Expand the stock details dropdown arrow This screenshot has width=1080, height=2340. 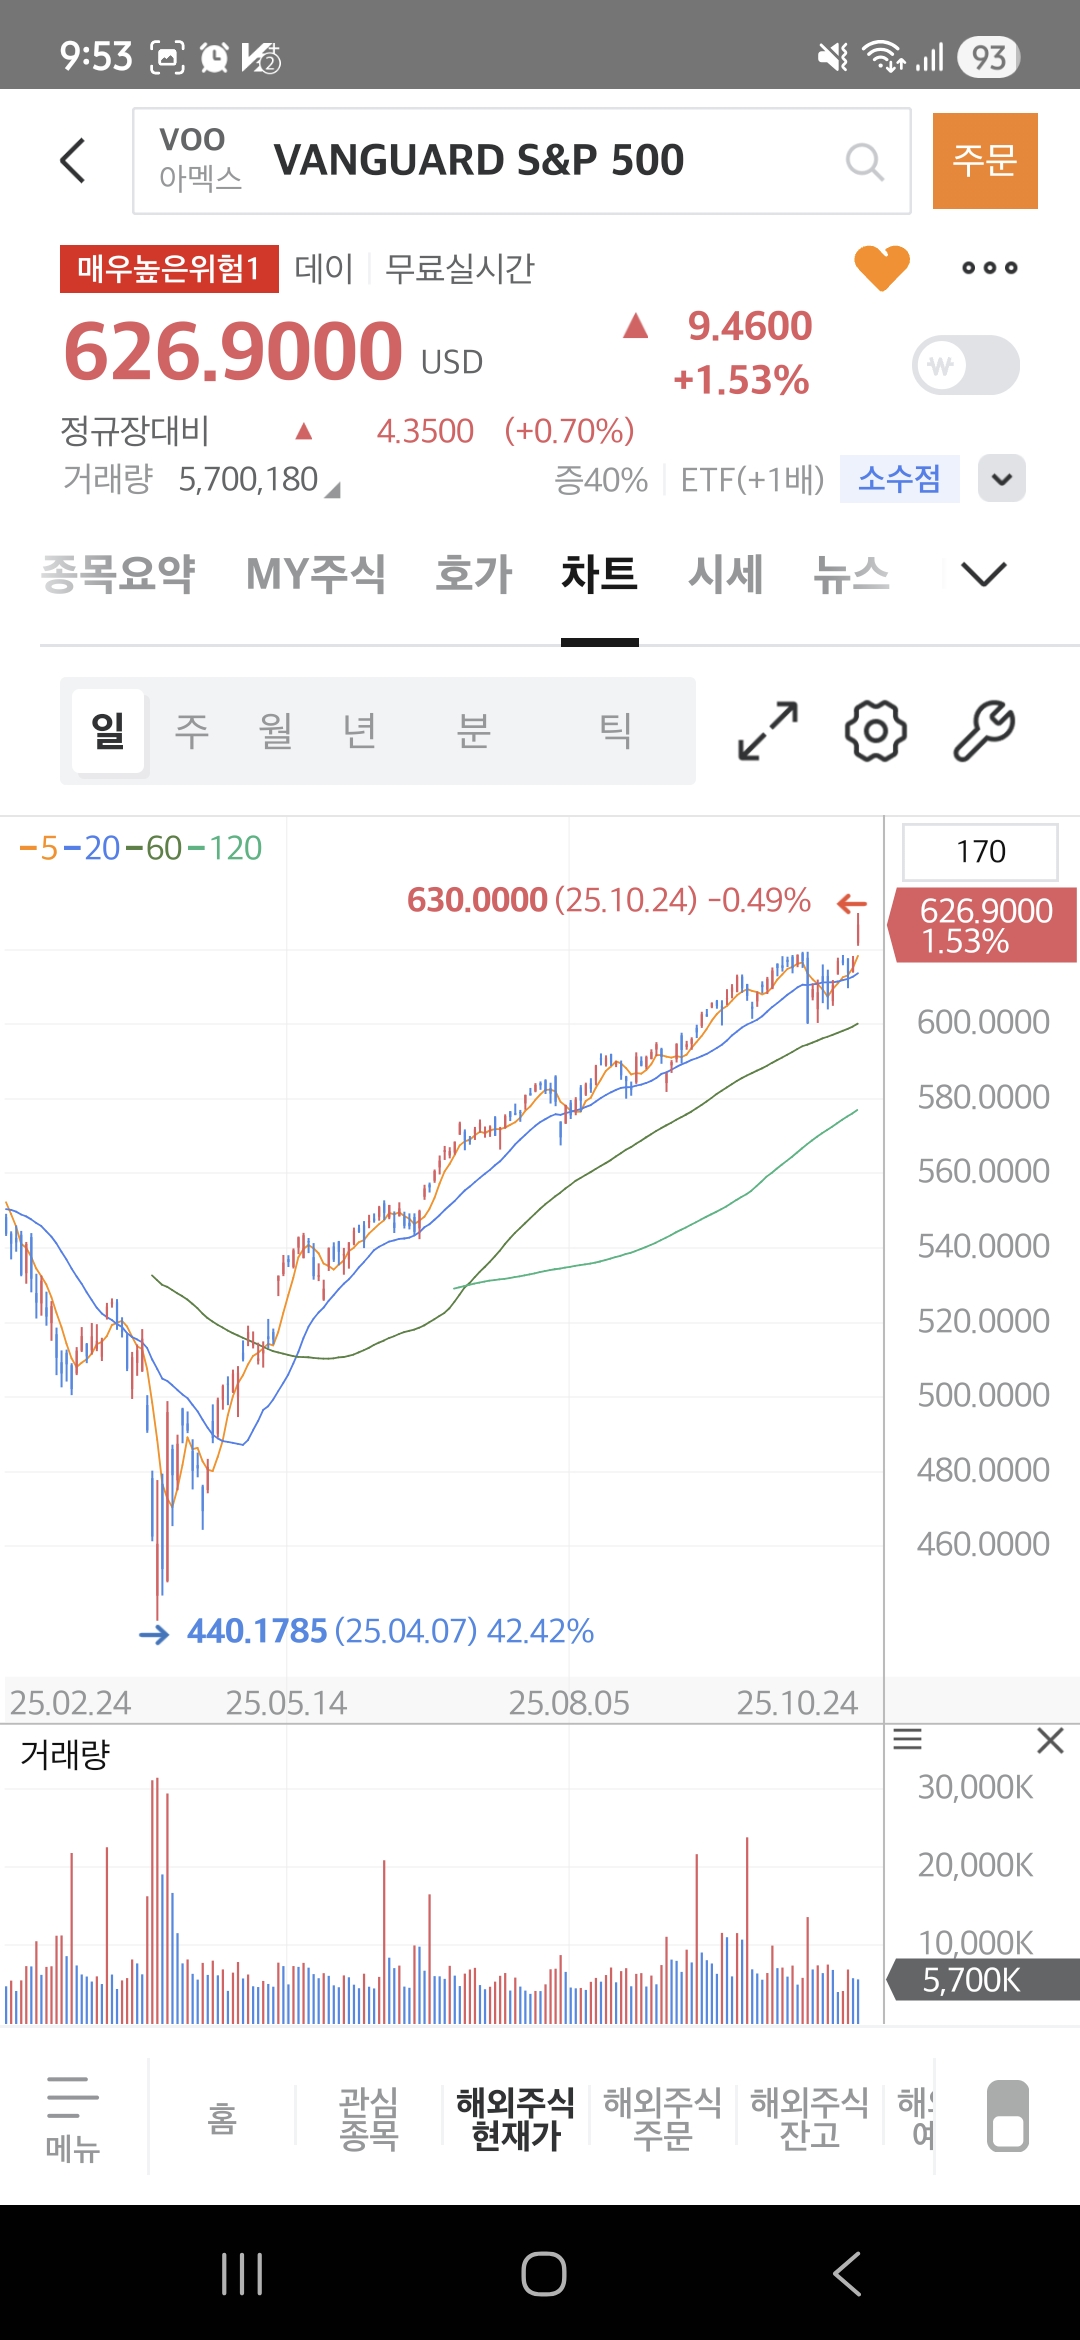(1001, 479)
